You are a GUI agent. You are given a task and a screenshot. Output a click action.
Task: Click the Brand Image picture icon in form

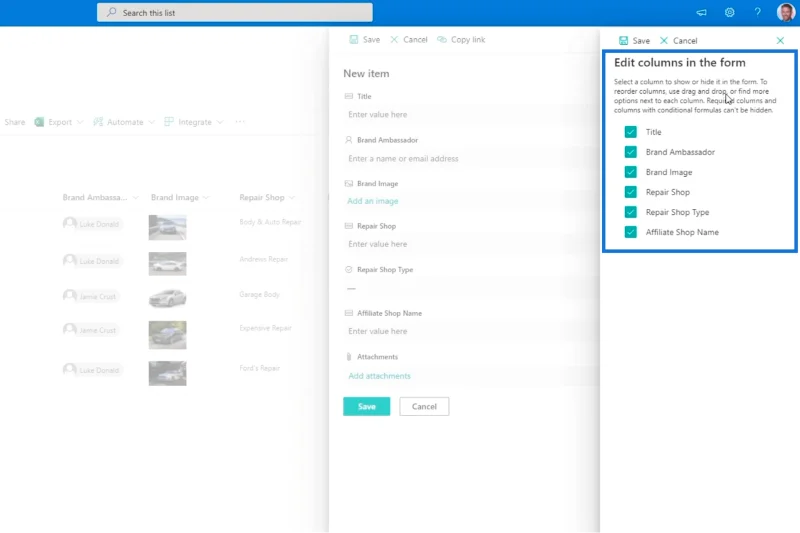348,183
